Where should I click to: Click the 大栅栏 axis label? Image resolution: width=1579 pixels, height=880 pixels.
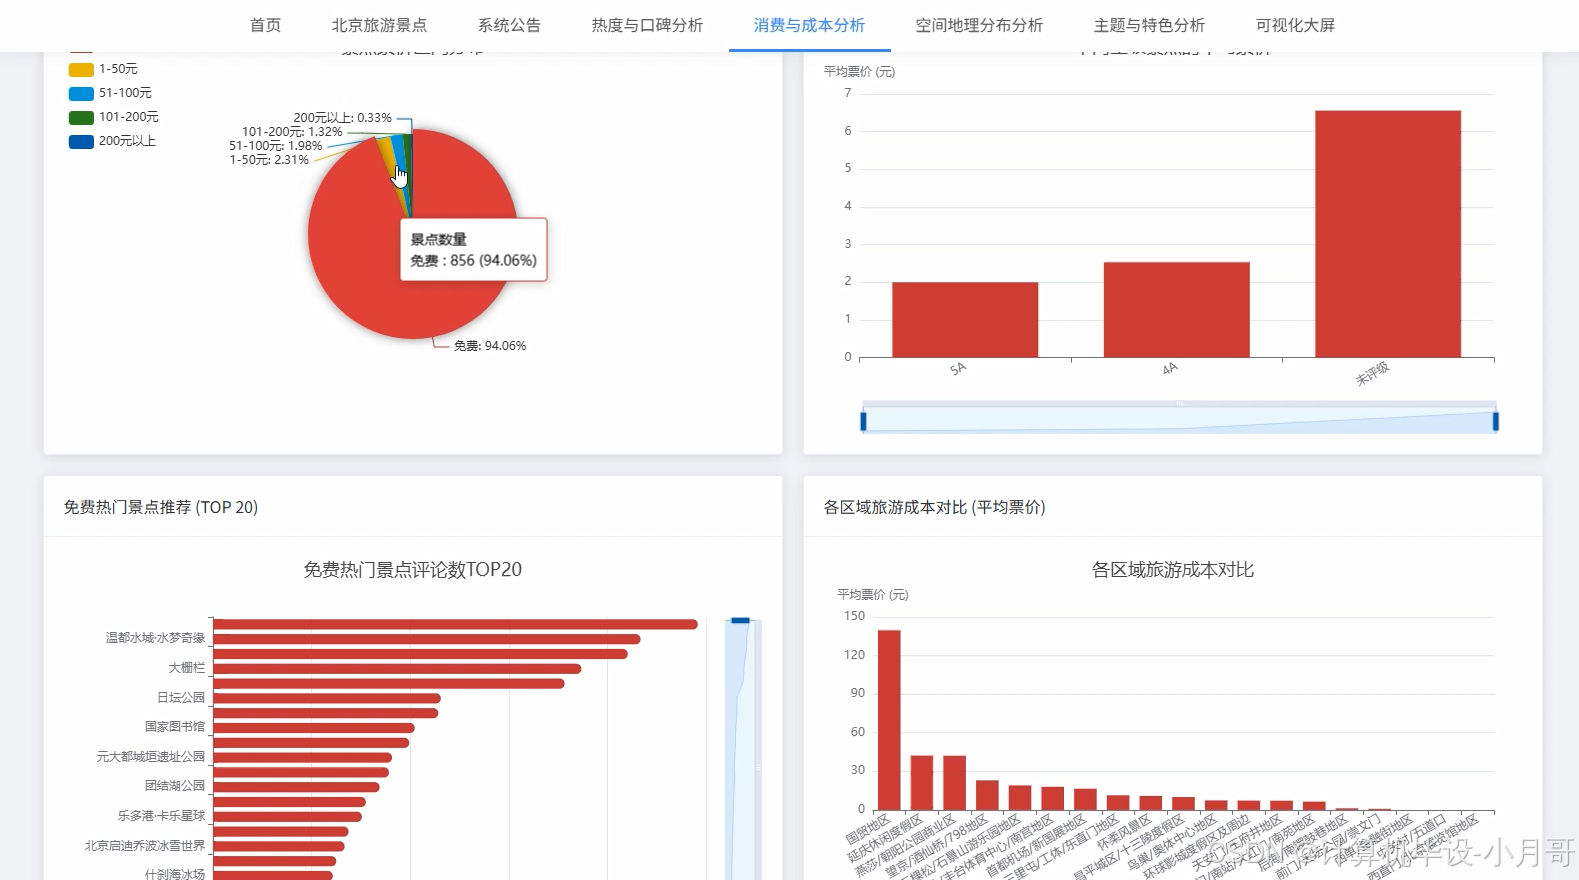click(x=186, y=668)
